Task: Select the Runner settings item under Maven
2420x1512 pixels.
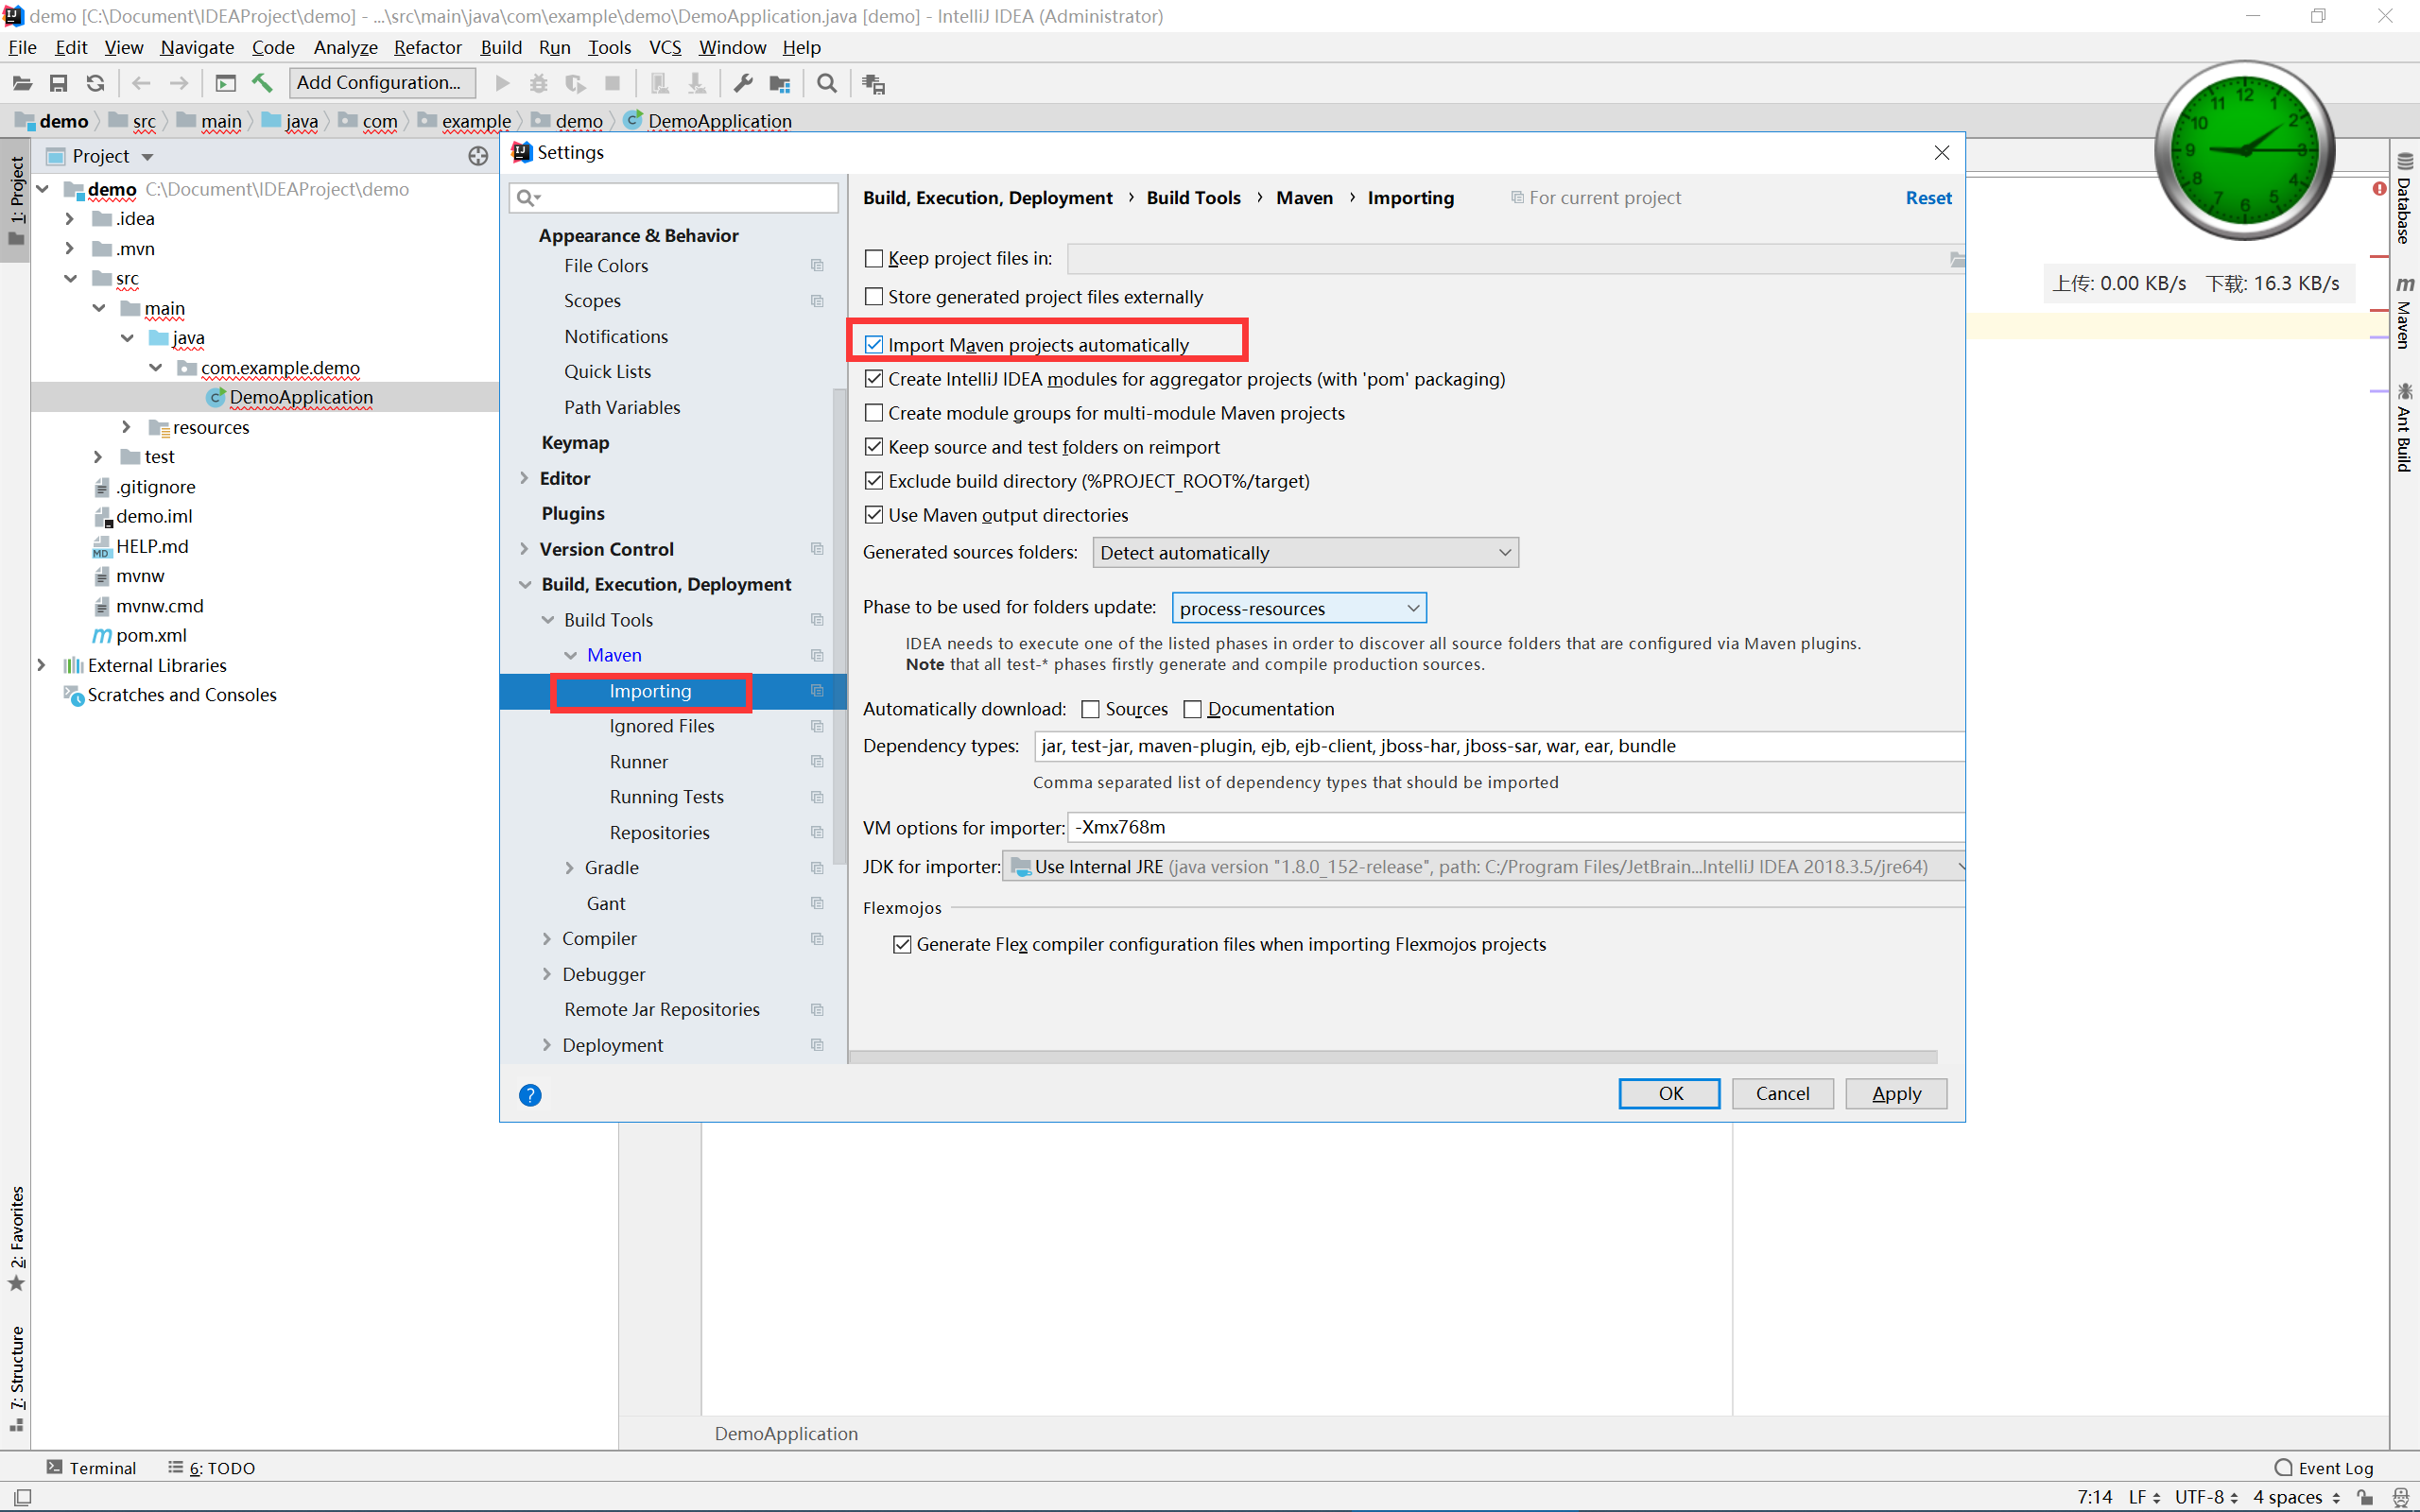Action: pos(638,762)
